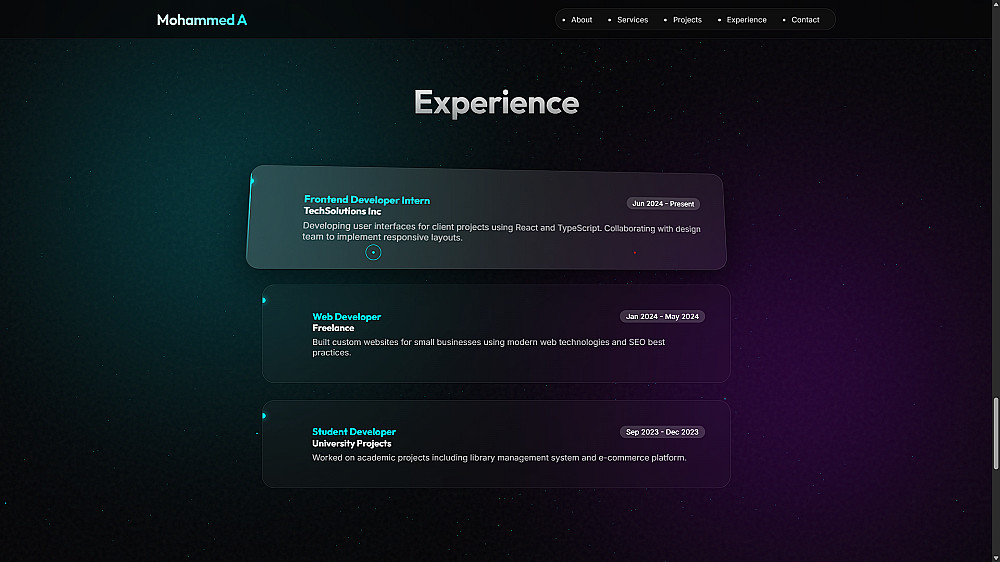The height and width of the screenshot is (562, 1000).
Task: Click the University Projects label
Action: [351, 444]
